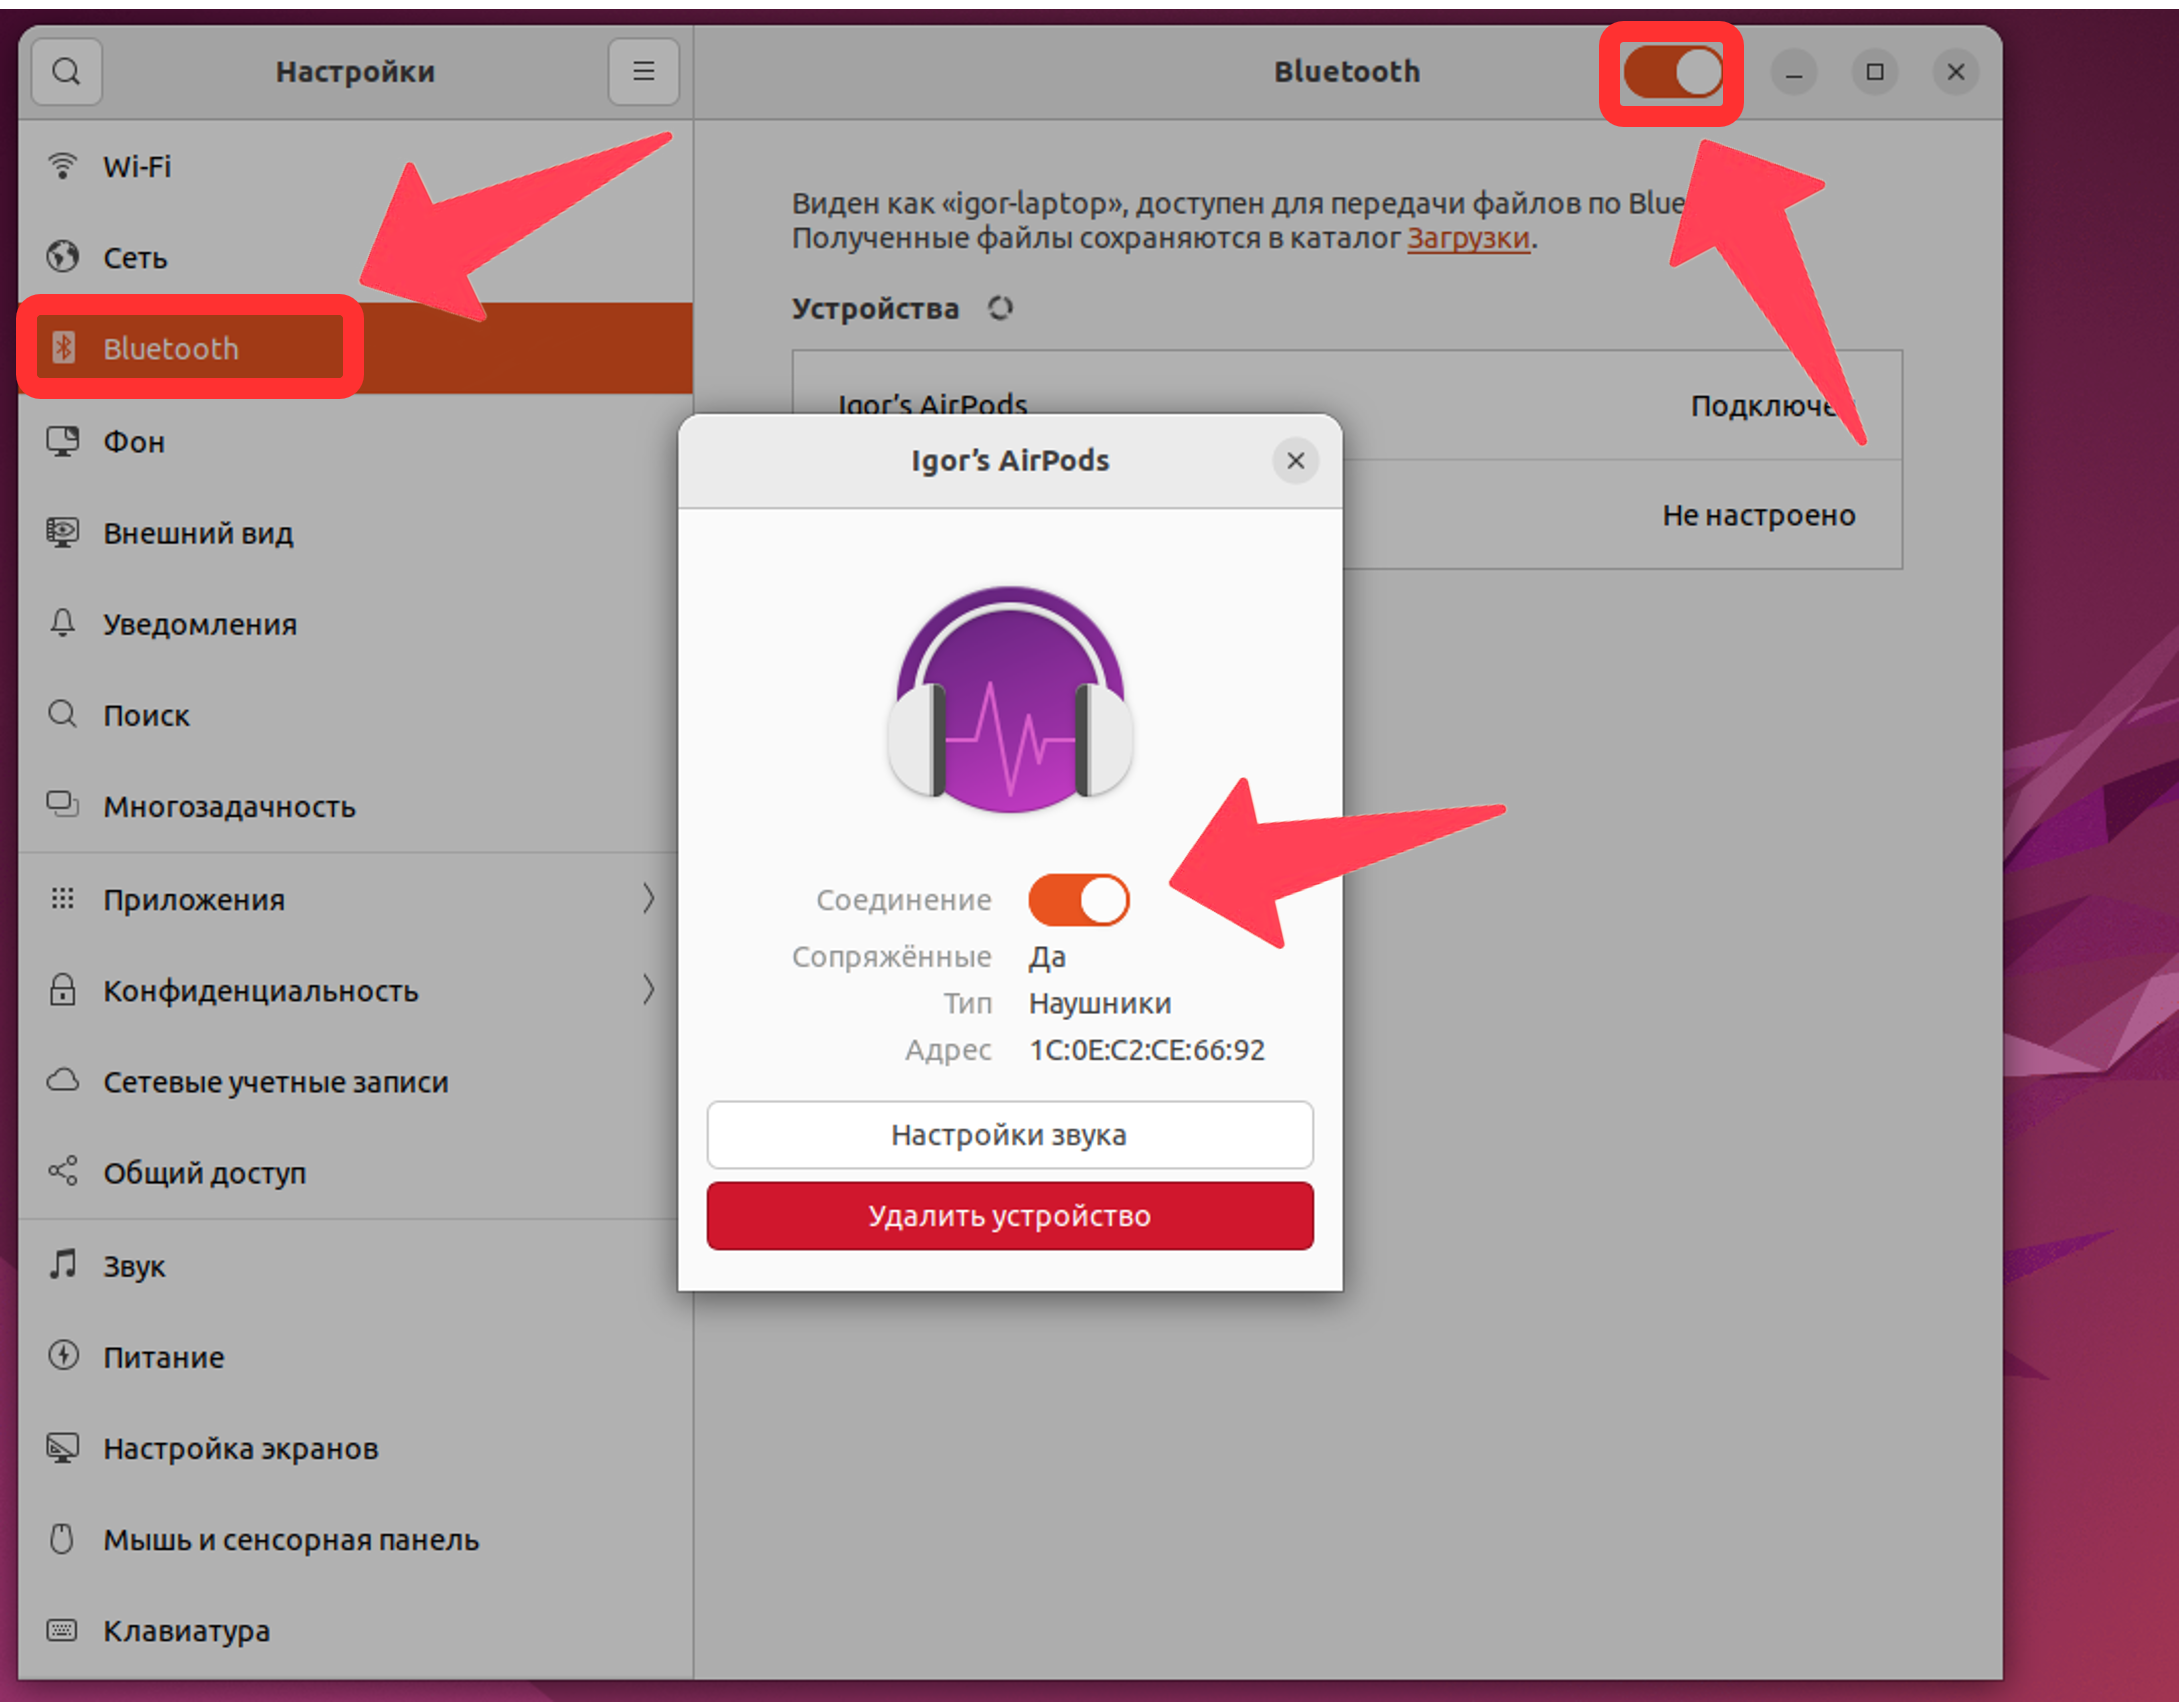Screen dimensions: 2179x1702
Task: Click the red Удалить устройство button
Action: (1010, 1216)
